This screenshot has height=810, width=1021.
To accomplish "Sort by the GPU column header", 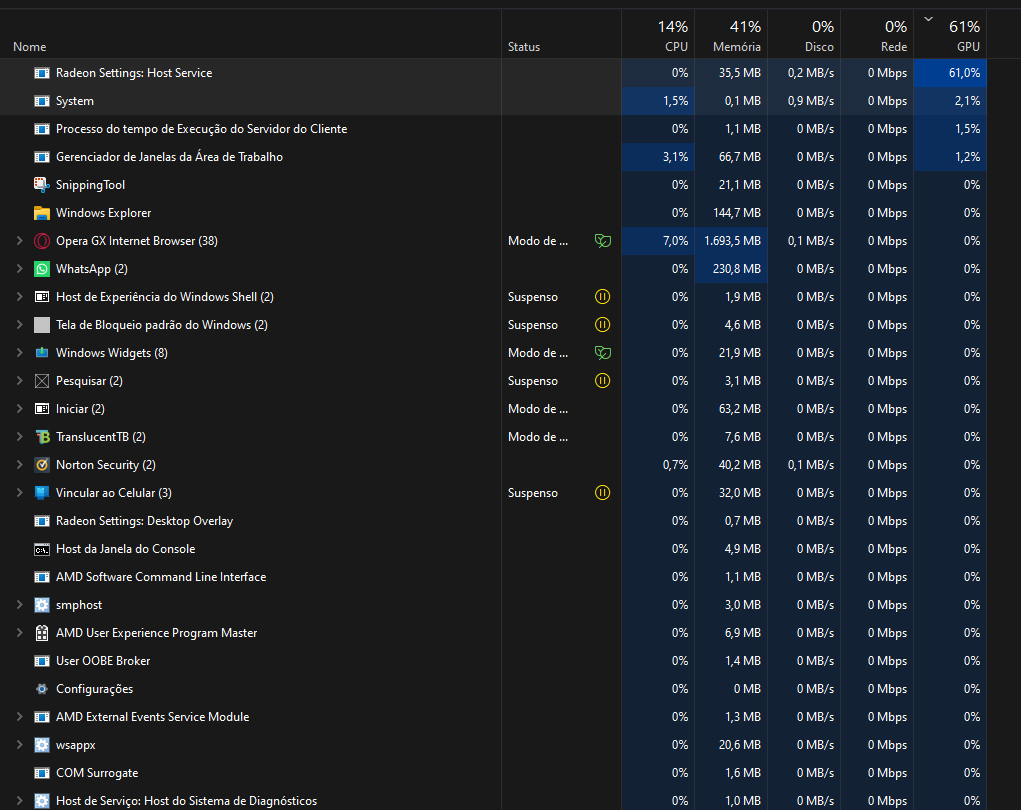I will [950, 34].
